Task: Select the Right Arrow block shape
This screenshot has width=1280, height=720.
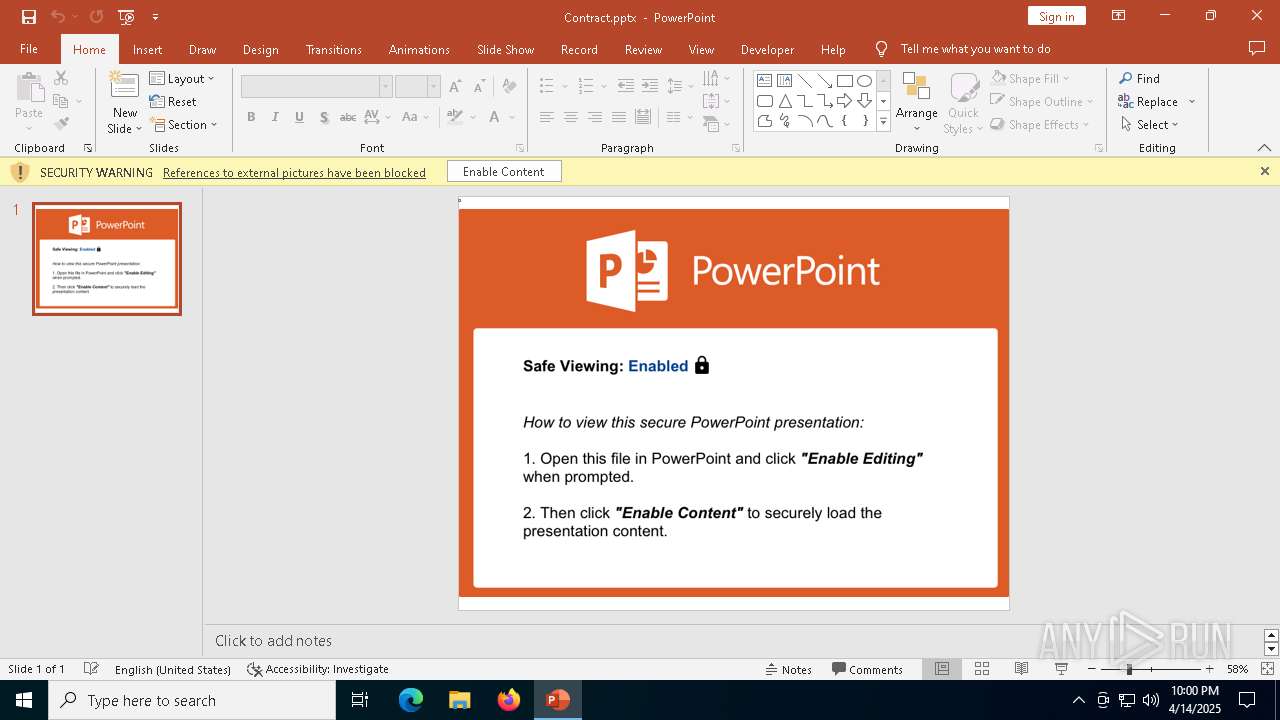Action: 844,101
